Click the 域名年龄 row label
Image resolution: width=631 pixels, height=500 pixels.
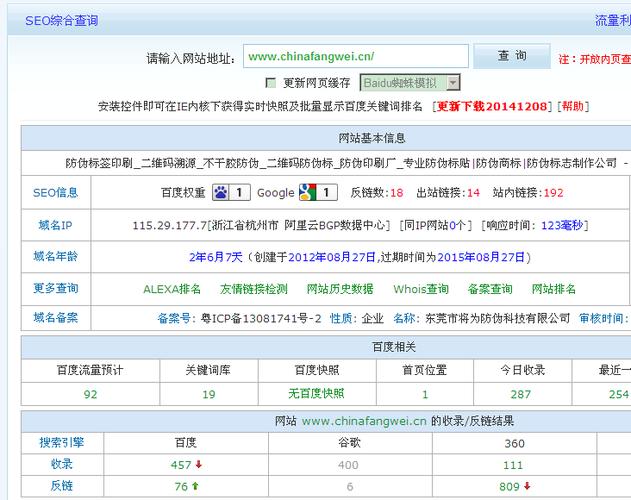[x=56, y=256]
